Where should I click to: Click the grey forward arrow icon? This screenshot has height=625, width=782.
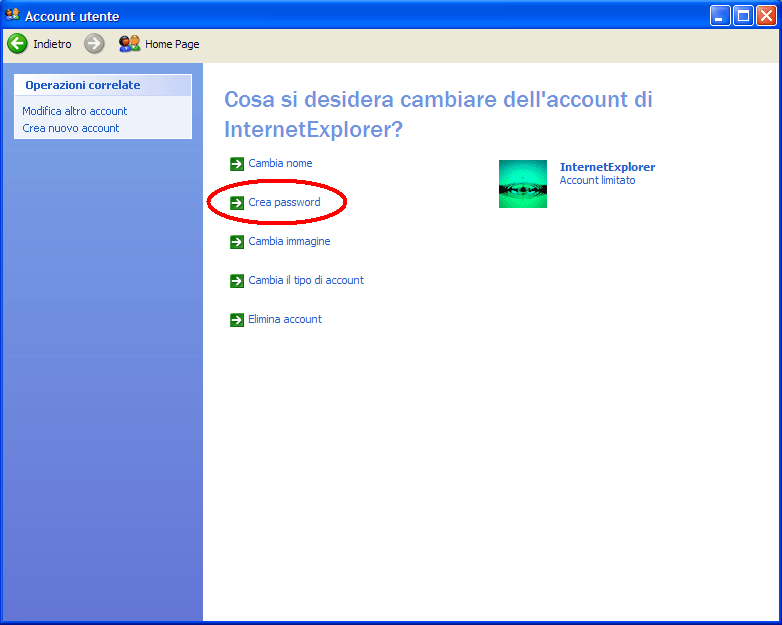(x=94, y=44)
